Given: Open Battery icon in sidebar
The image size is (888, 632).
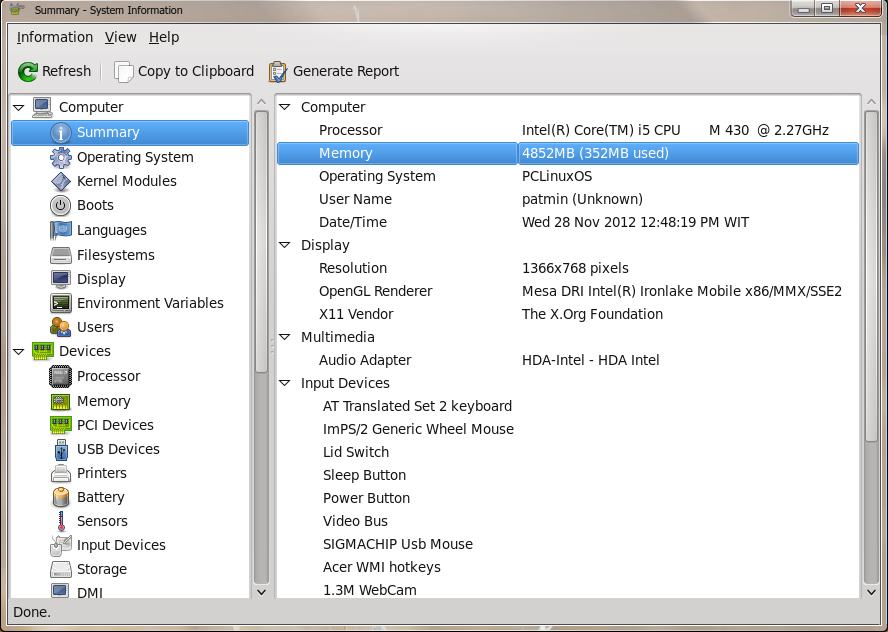Looking at the screenshot, I should click(x=61, y=497).
